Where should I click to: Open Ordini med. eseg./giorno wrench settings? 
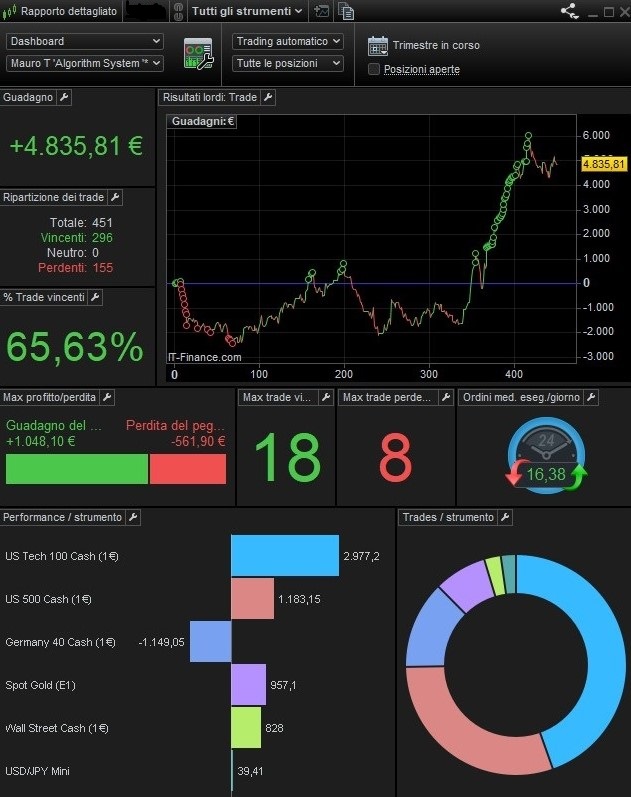tap(591, 397)
